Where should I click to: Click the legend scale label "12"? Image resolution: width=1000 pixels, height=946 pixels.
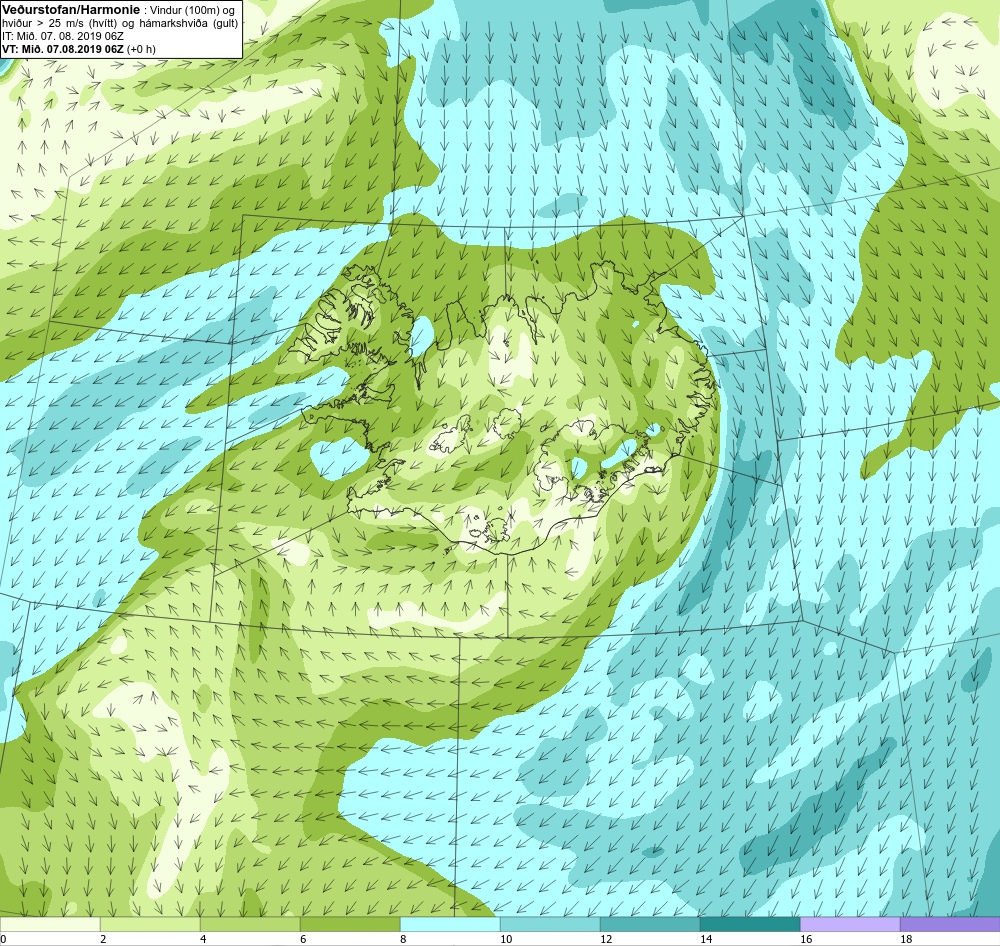point(607,939)
